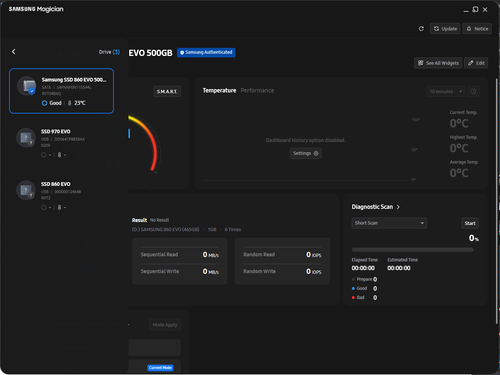Click the refresh icon near Update
The height and width of the screenshot is (375, 500).
point(421,29)
